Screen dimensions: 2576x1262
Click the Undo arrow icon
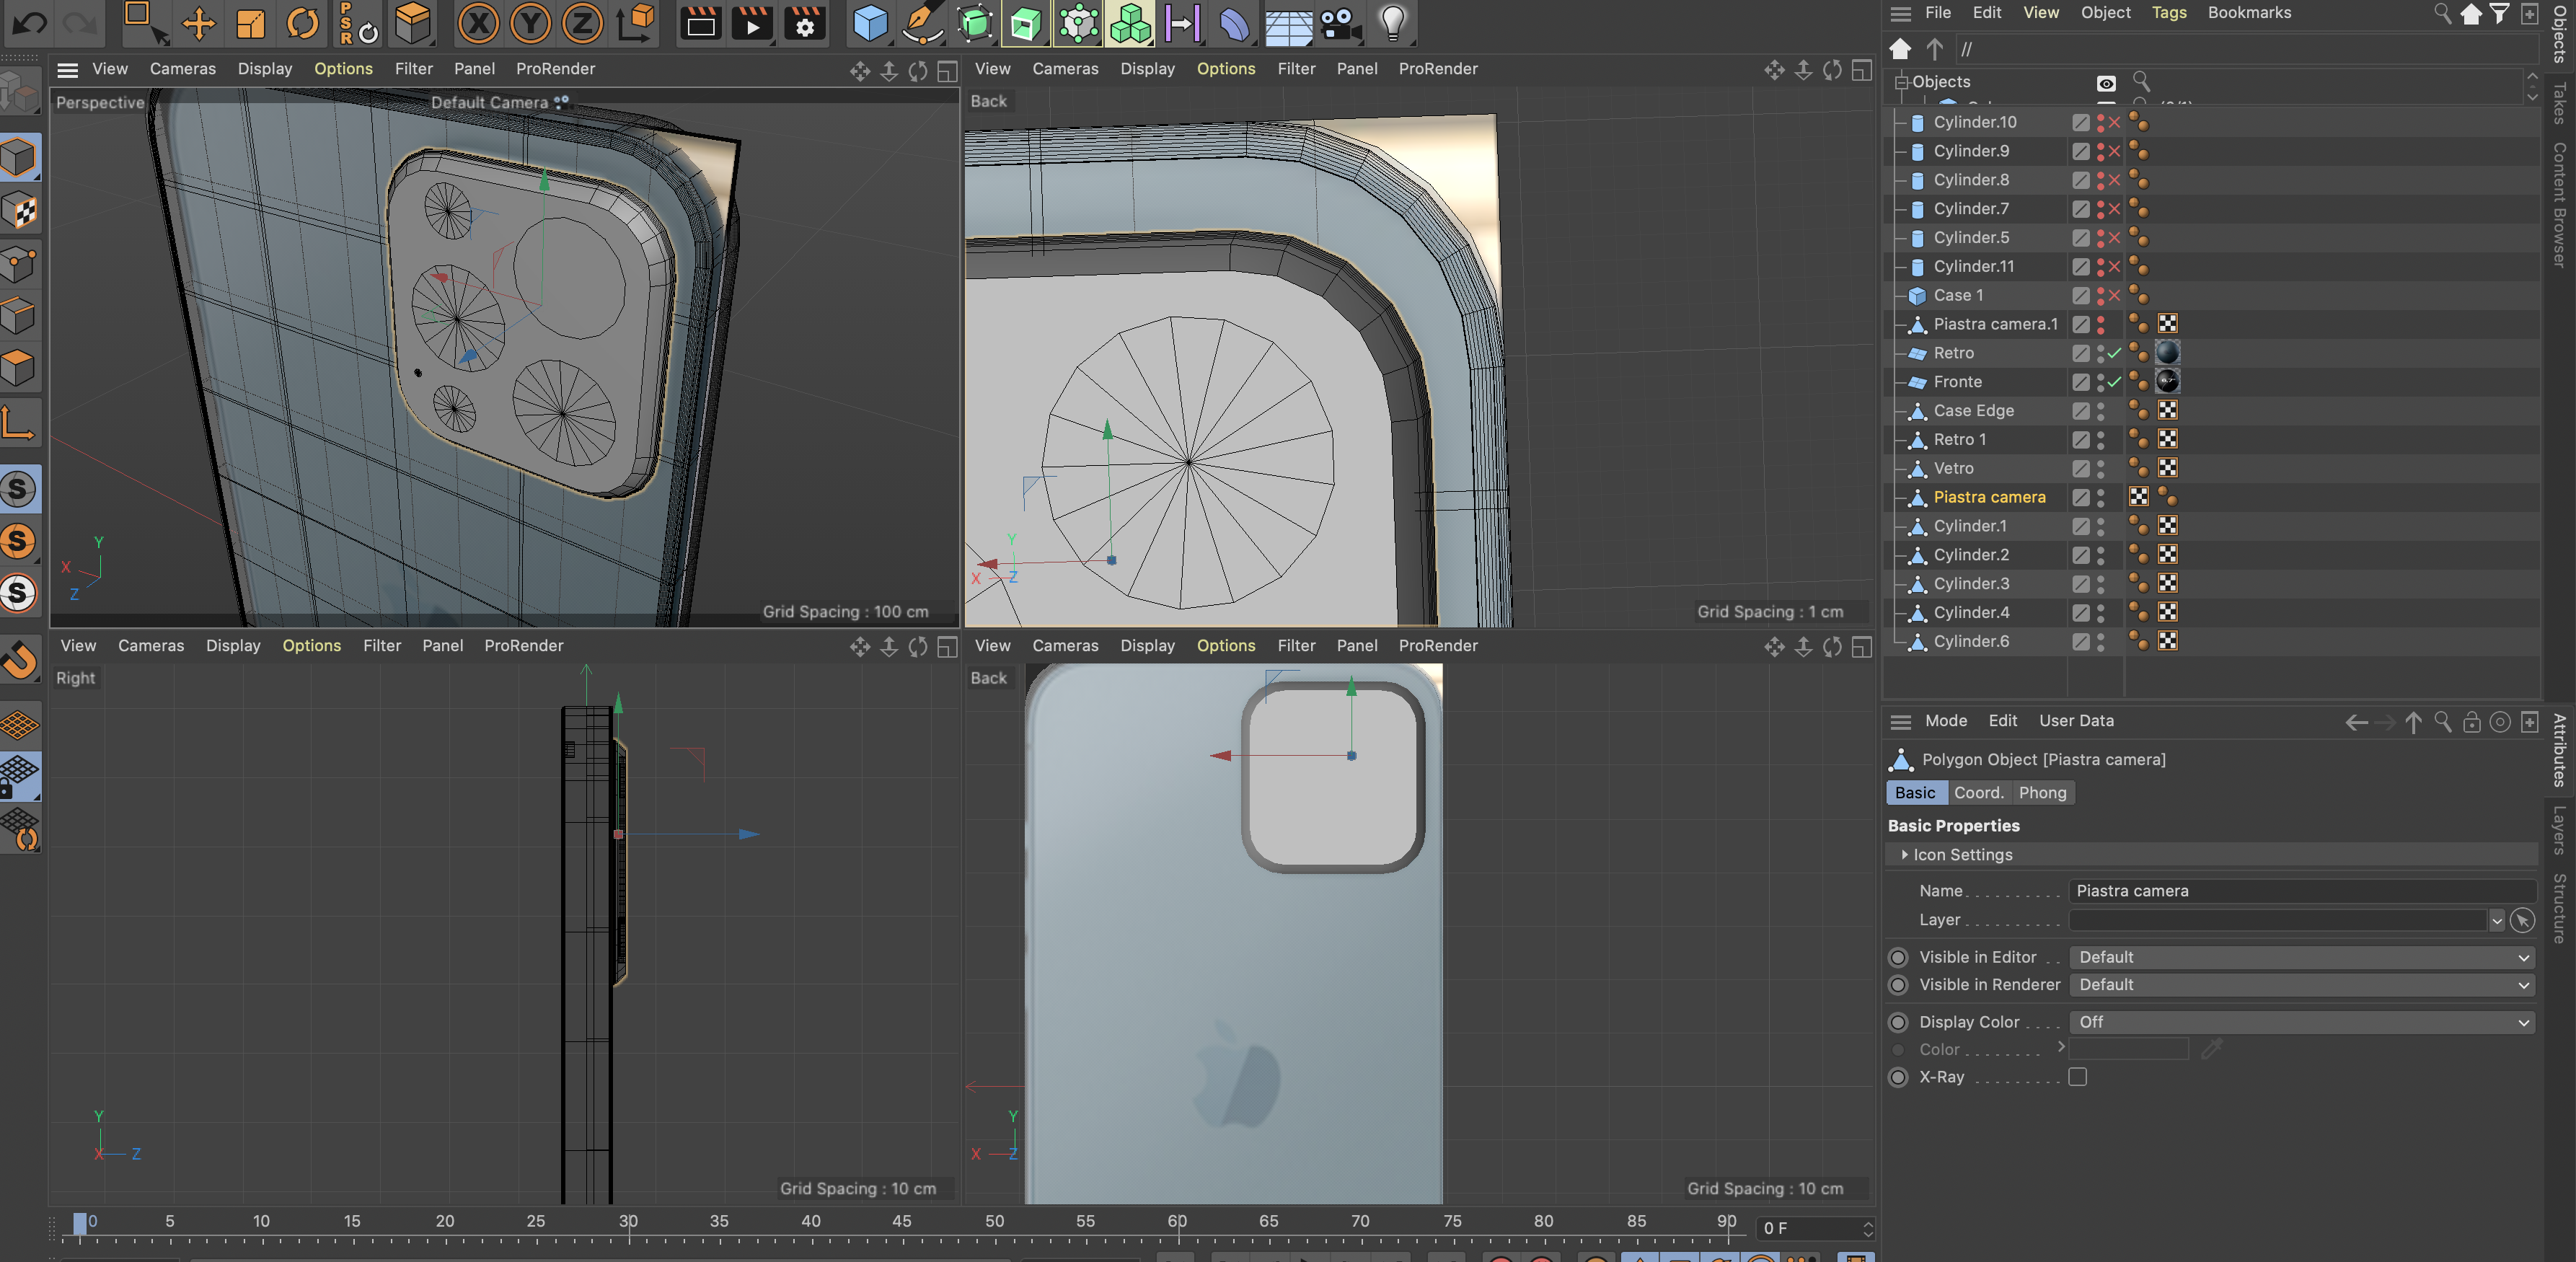coord(29,22)
